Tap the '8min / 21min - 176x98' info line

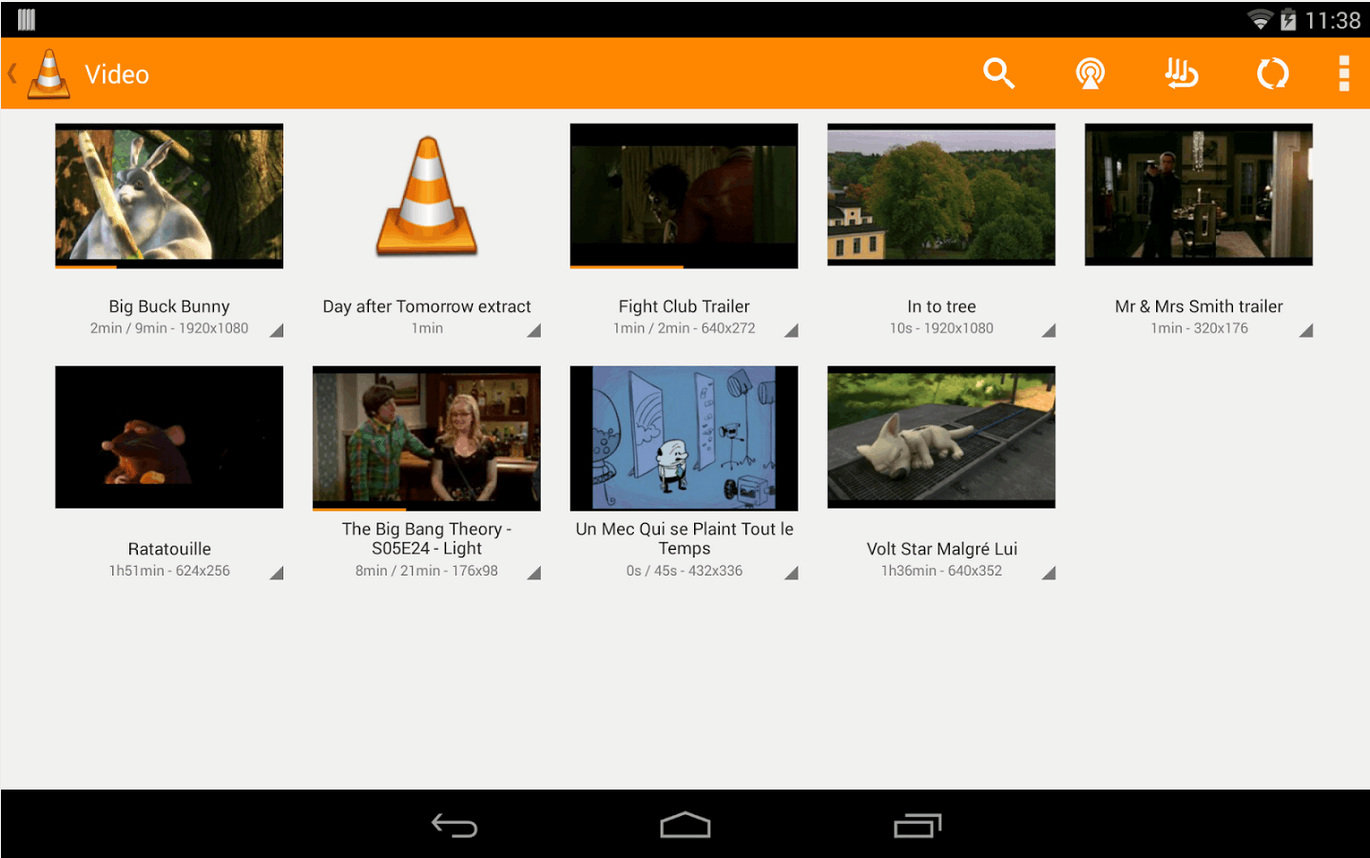pos(427,571)
